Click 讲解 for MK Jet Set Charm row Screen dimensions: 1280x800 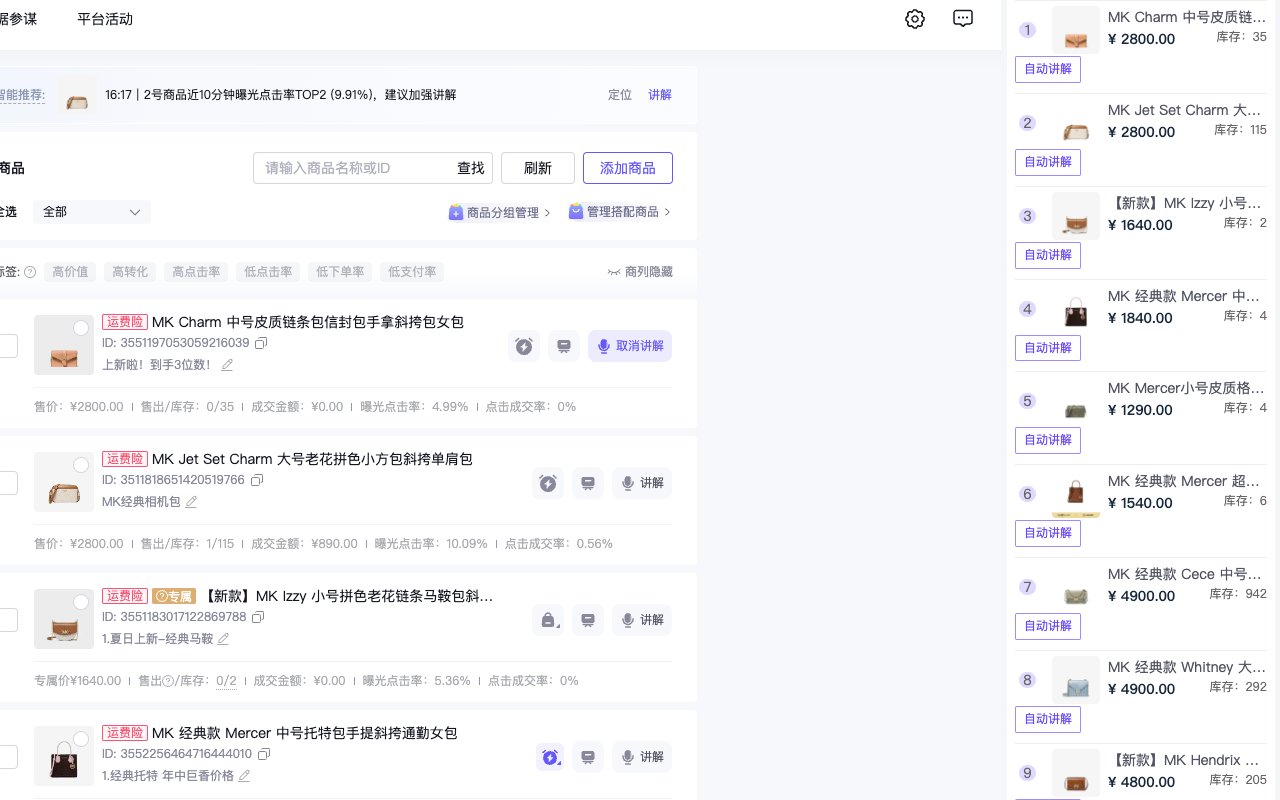click(x=642, y=483)
